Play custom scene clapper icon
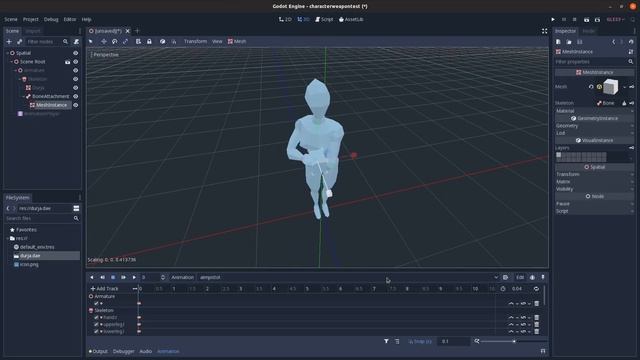This screenshot has height=360, width=640. pyautogui.click(x=597, y=19)
